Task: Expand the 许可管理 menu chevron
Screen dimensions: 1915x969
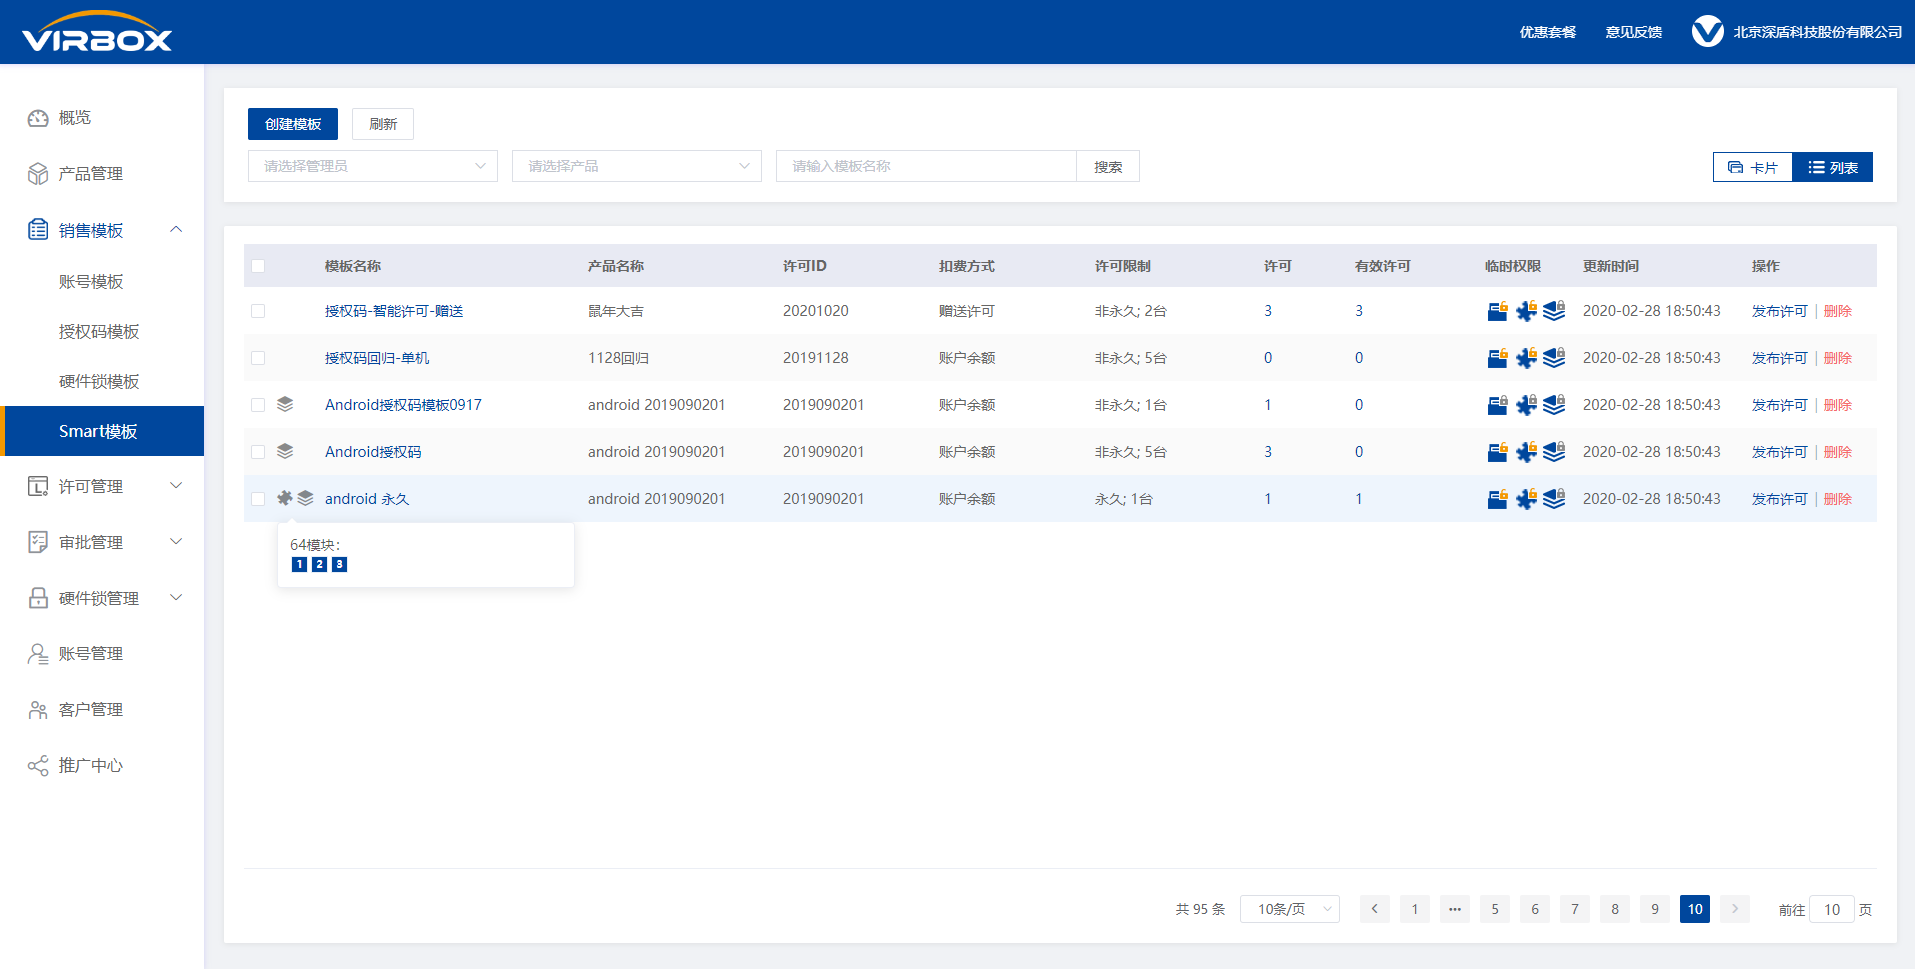Action: 176,485
